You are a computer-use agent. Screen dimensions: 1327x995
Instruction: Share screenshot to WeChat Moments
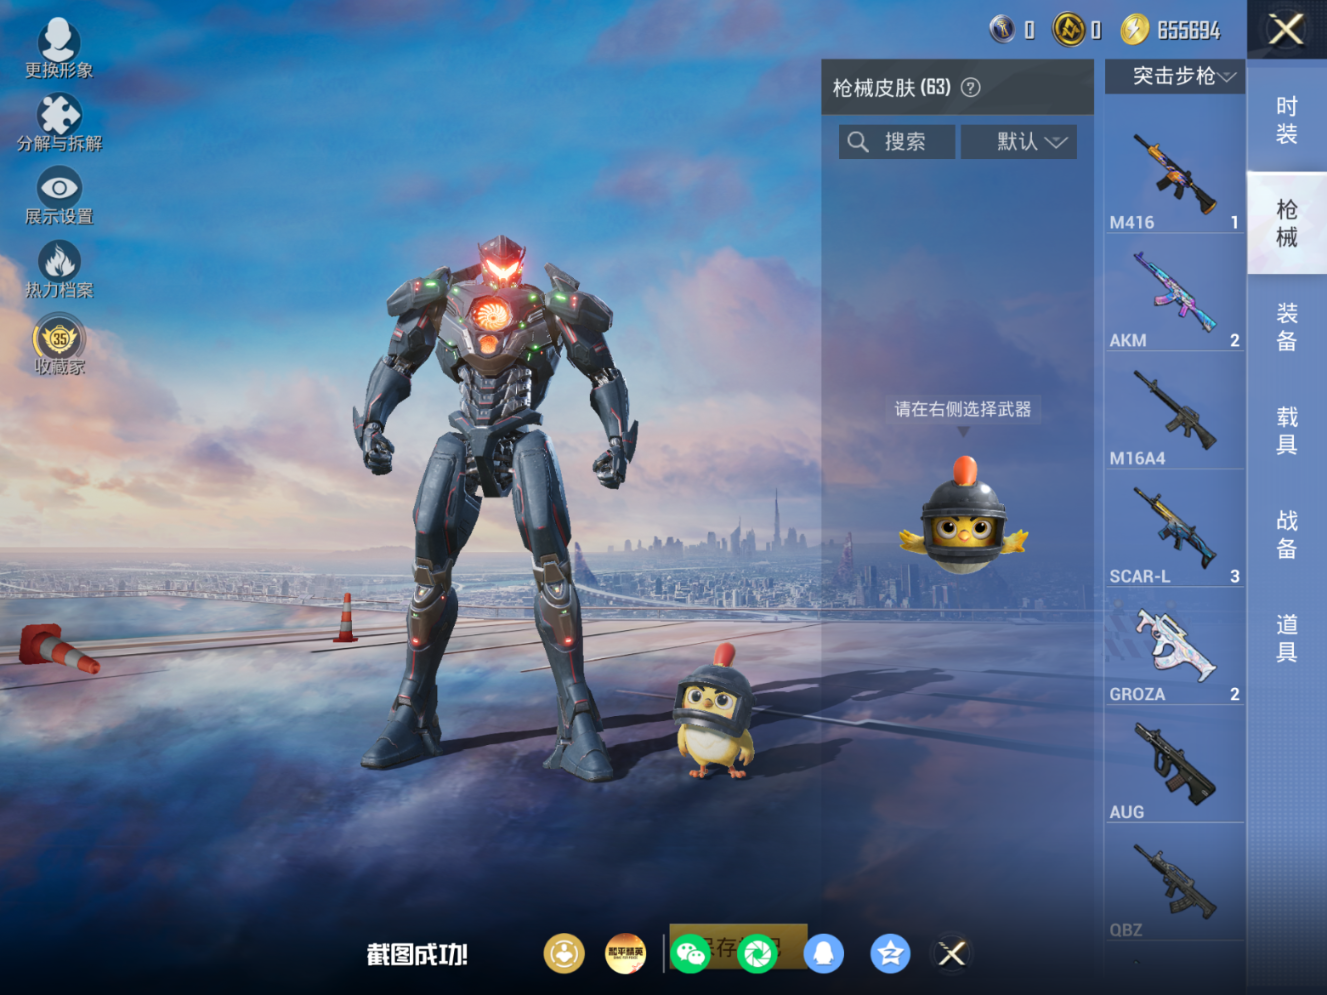coord(758,953)
